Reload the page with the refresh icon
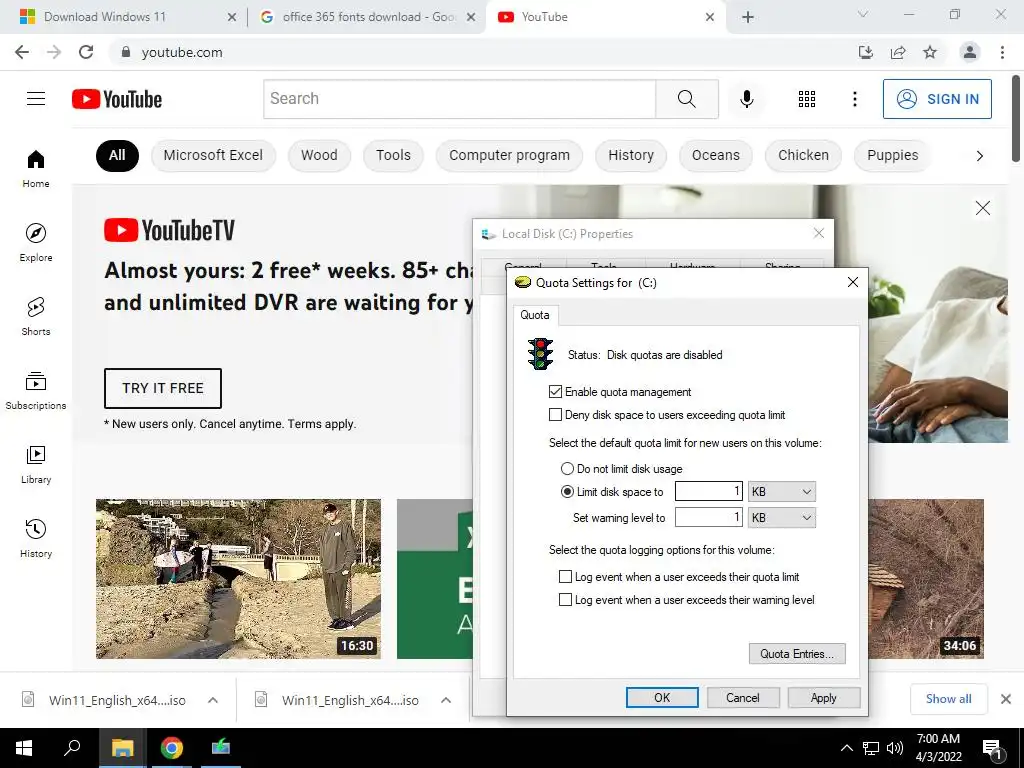This screenshot has width=1024, height=768. coord(86,52)
